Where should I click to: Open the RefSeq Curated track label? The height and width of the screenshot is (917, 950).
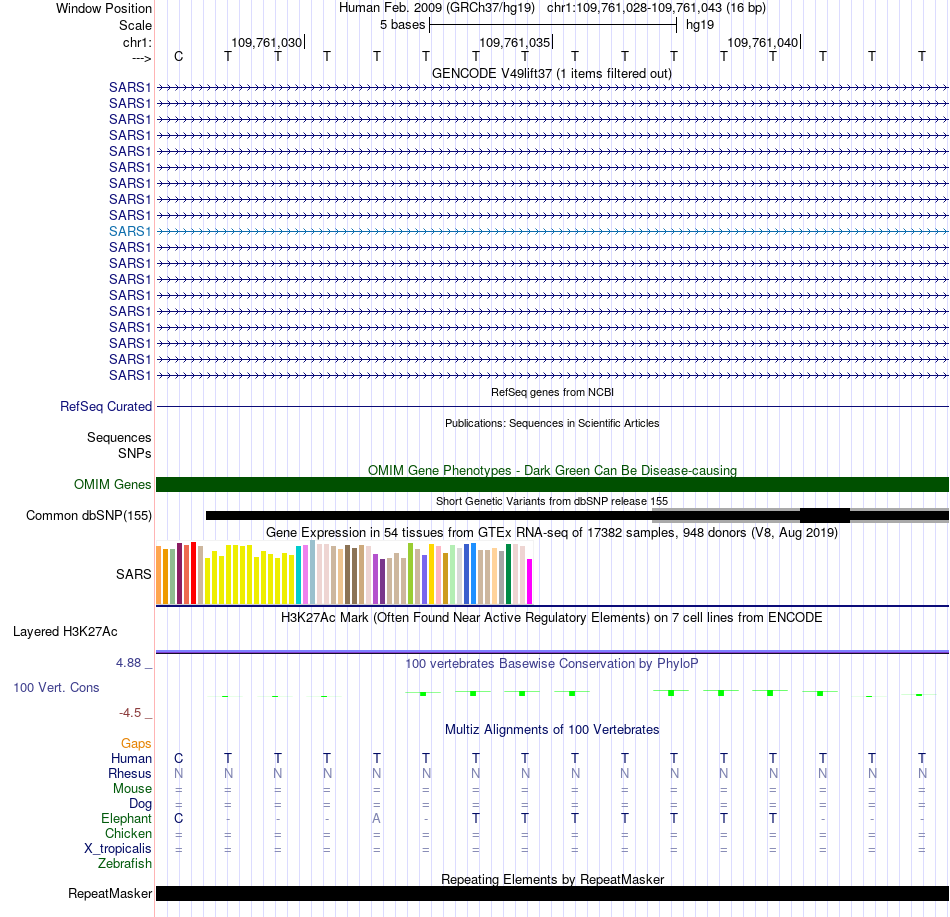coord(106,406)
